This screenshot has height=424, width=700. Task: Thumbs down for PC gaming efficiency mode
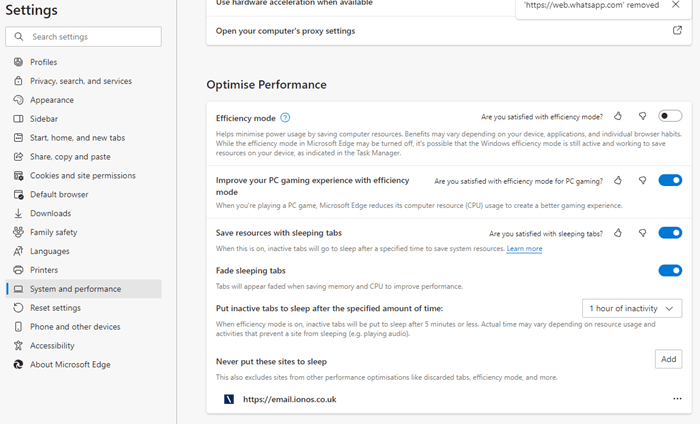pyautogui.click(x=642, y=180)
